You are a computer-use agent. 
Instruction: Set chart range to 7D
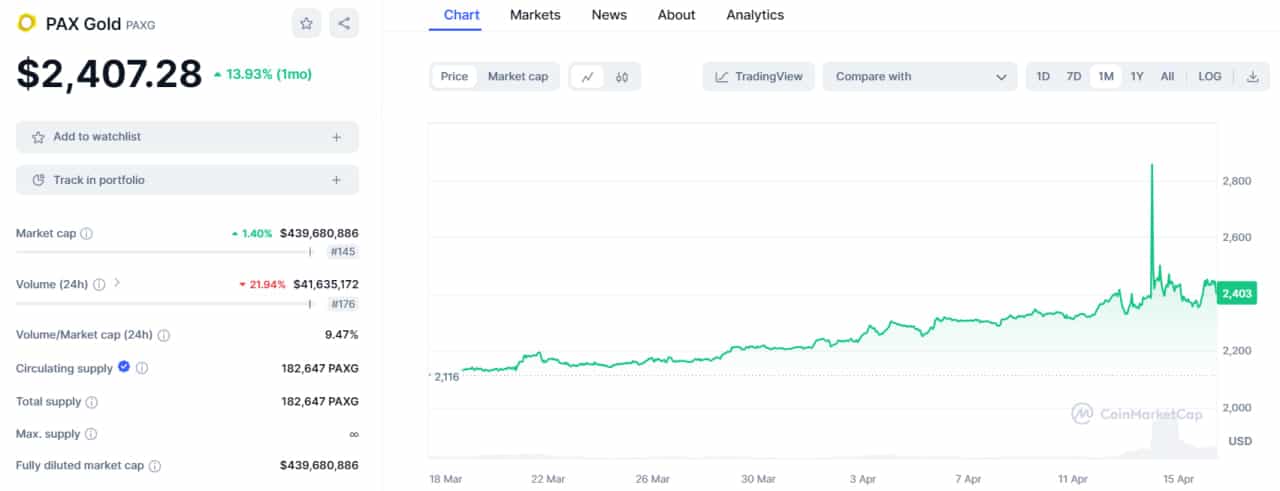1074,77
